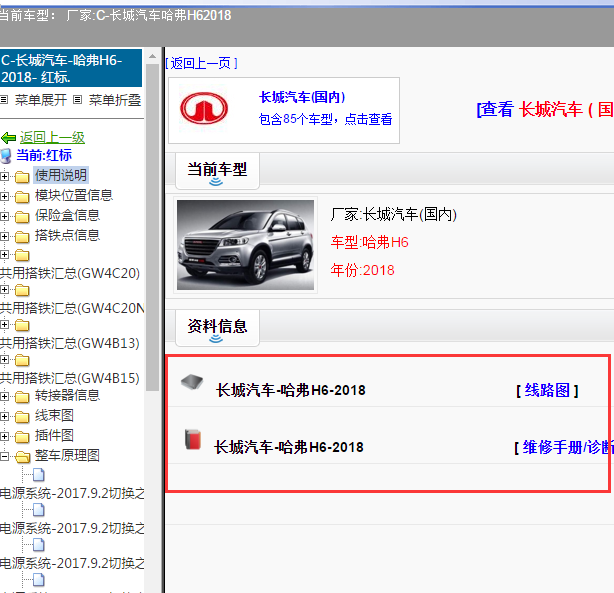The width and height of the screenshot is (614, 593).
Task: Click folder icon above 共用搭铁汇总(GW4B13)
Action: (22, 325)
